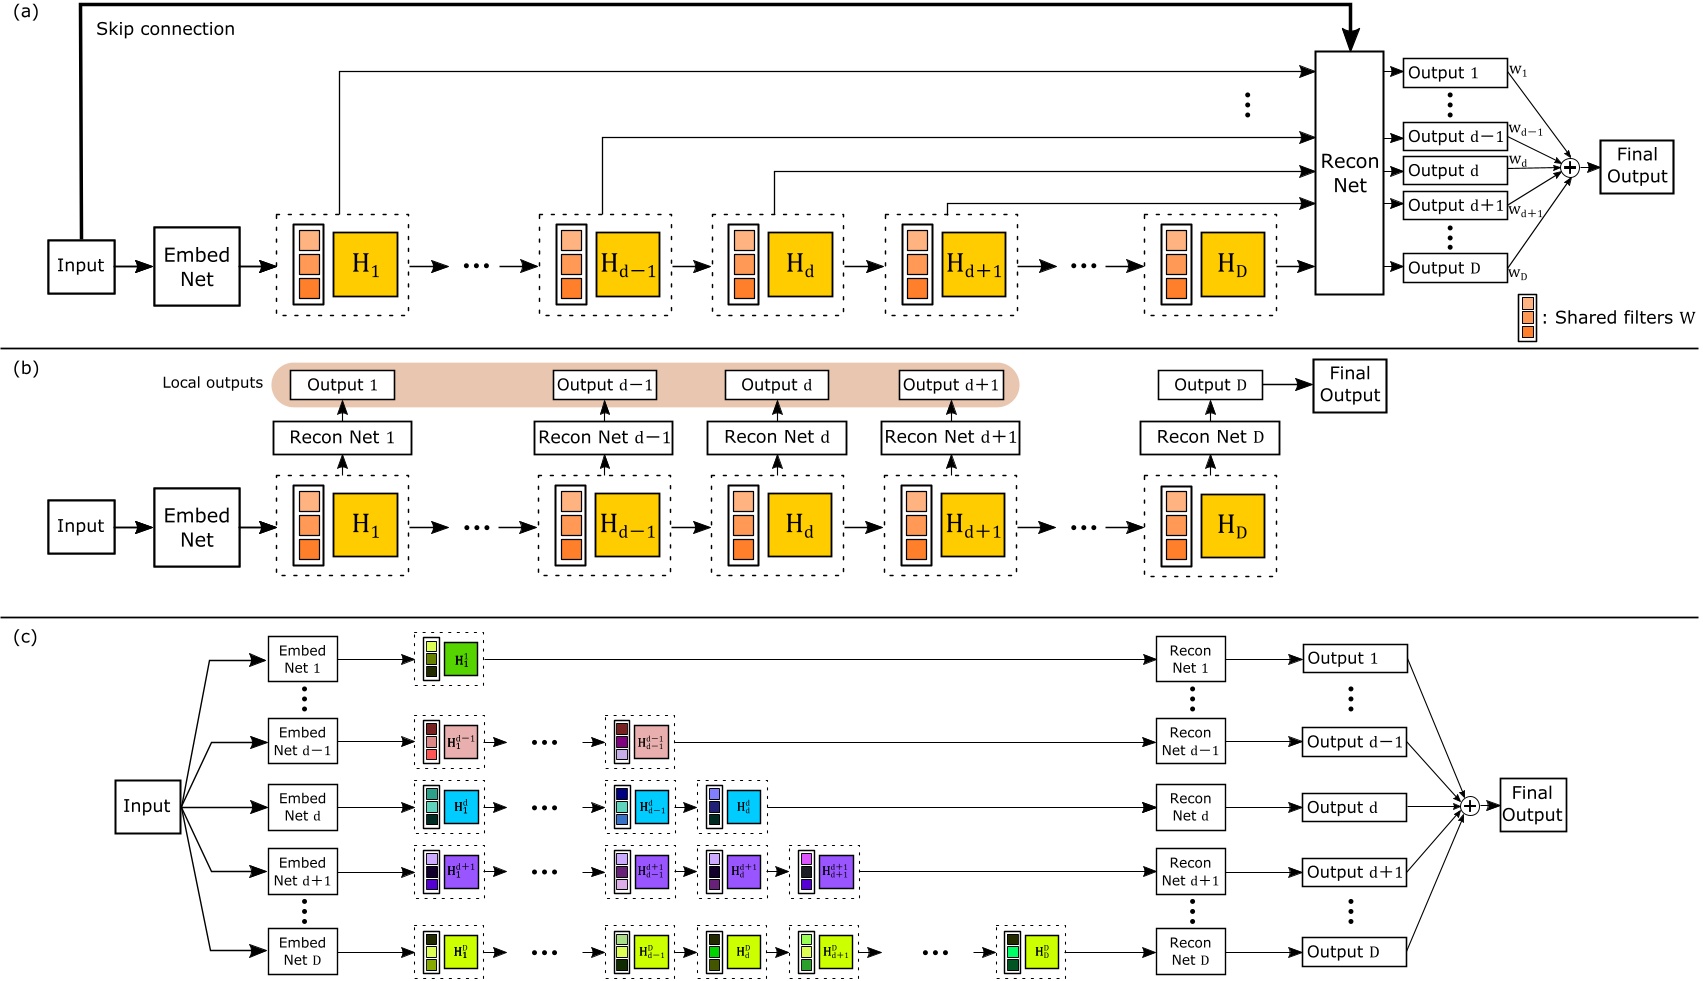
Task: Click the Embed Net block in diagram (a)
Action: pos(196,264)
